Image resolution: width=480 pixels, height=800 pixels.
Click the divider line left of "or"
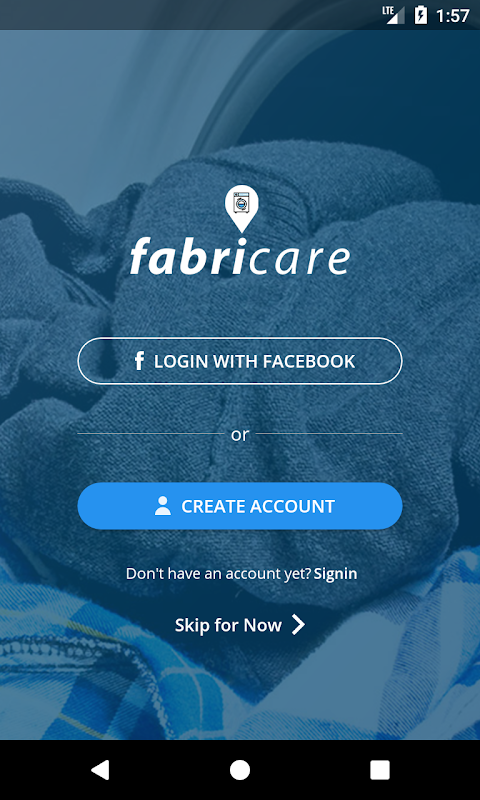pos(150,434)
